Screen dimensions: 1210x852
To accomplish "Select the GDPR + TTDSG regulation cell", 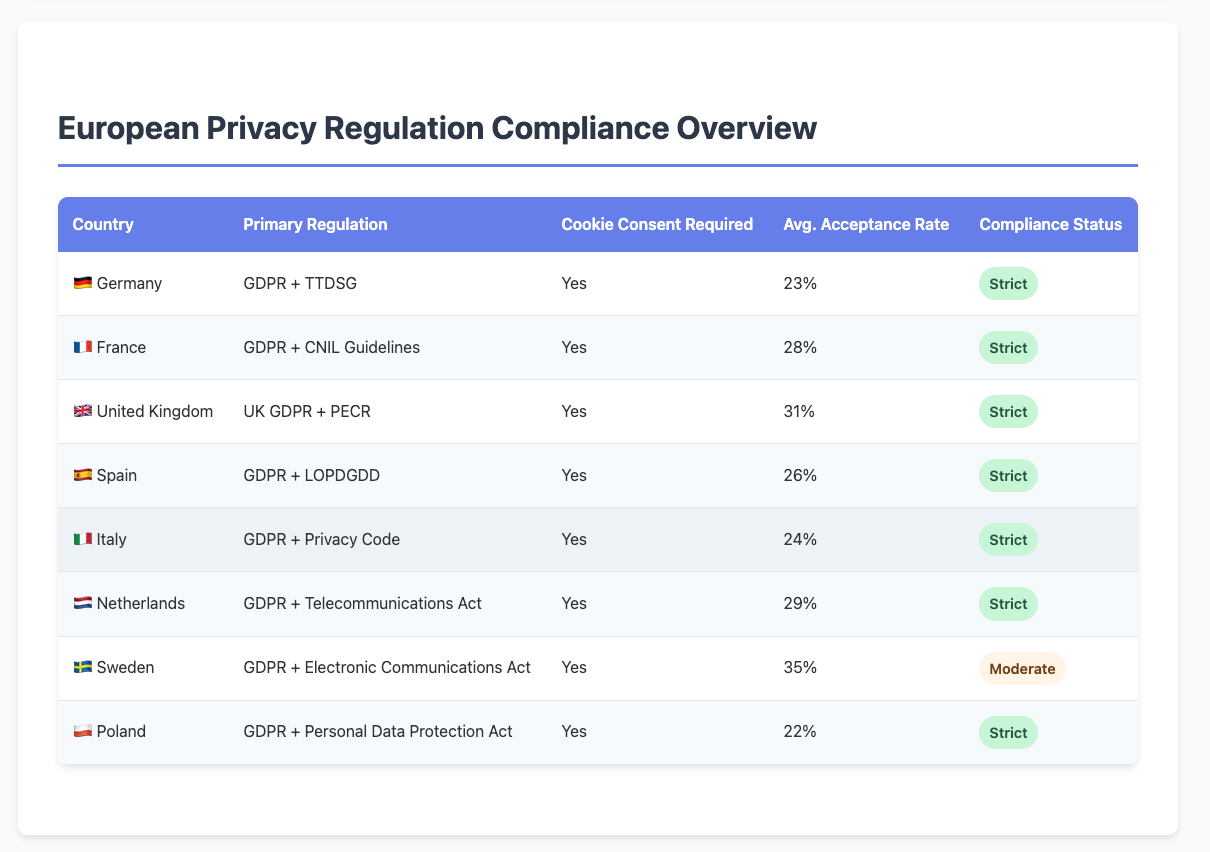I will 300,284.
